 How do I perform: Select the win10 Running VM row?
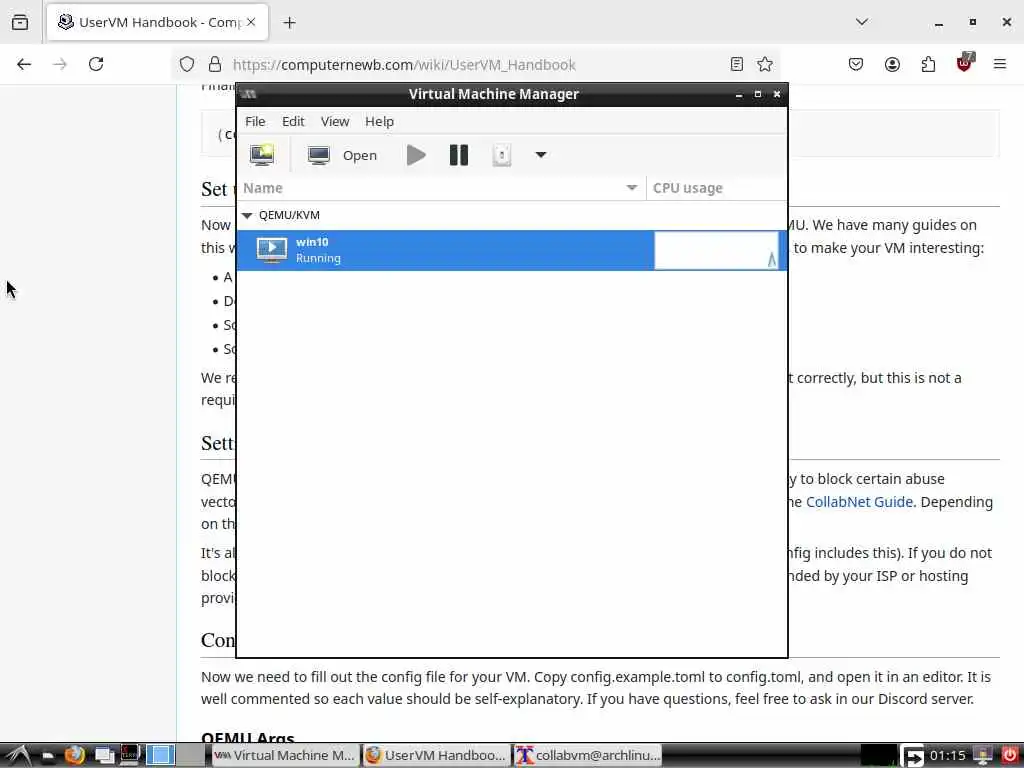[511, 250]
